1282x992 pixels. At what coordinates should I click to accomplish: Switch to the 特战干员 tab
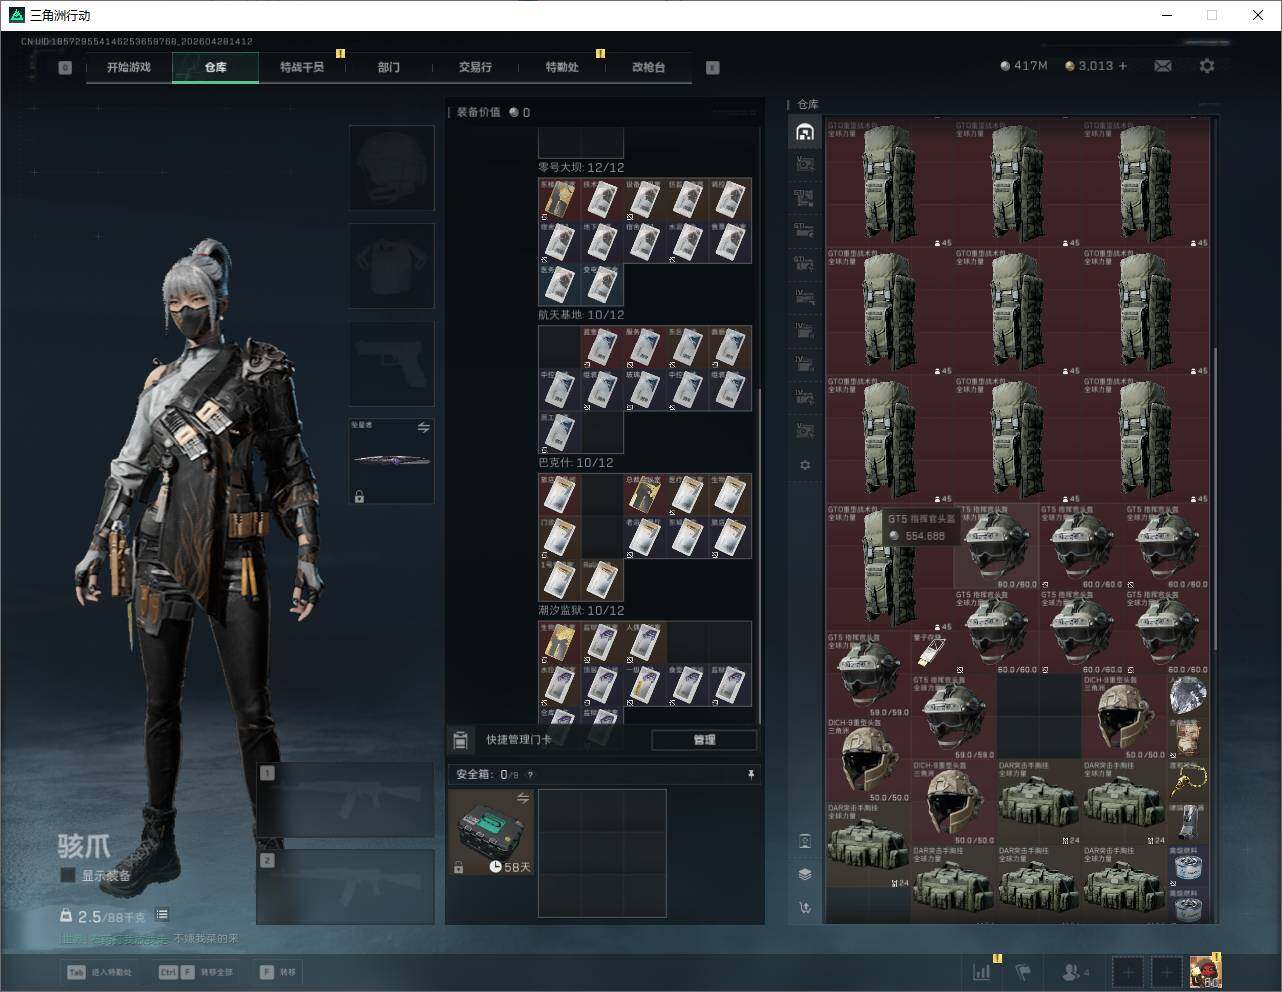tap(301, 67)
